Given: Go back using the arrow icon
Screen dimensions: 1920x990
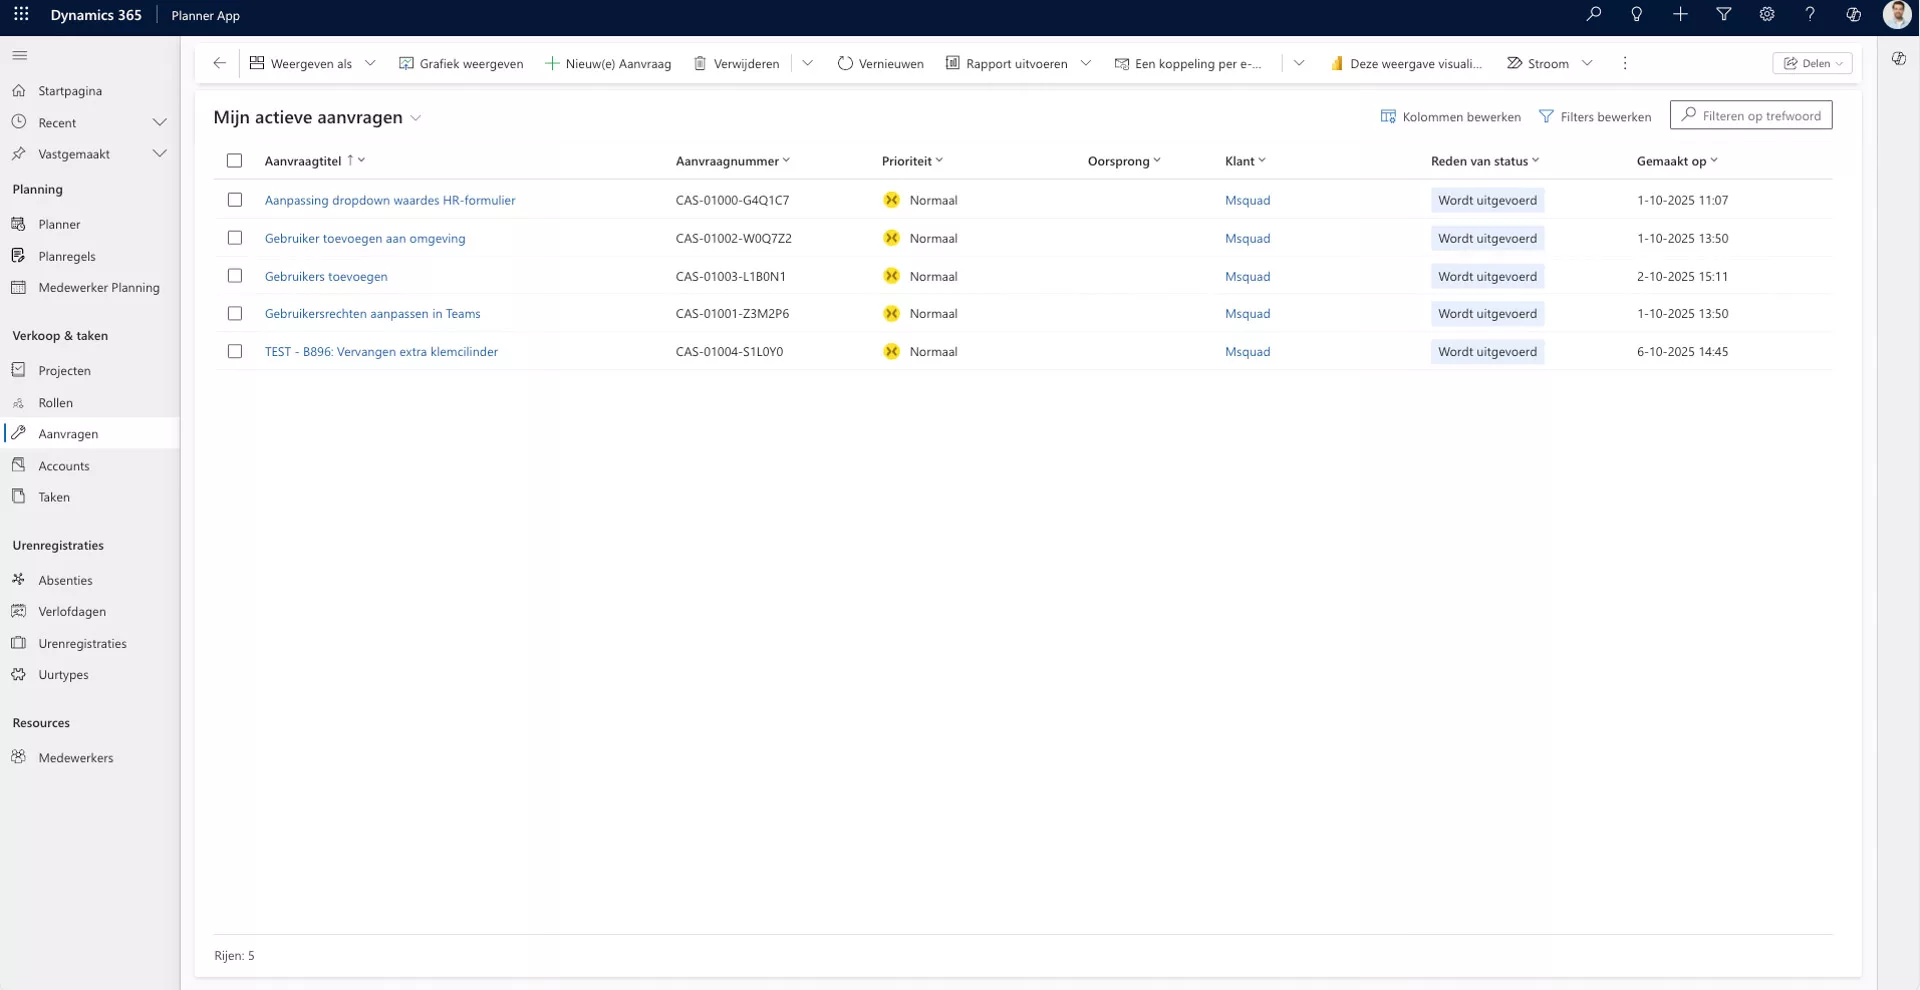Looking at the screenshot, I should [219, 63].
